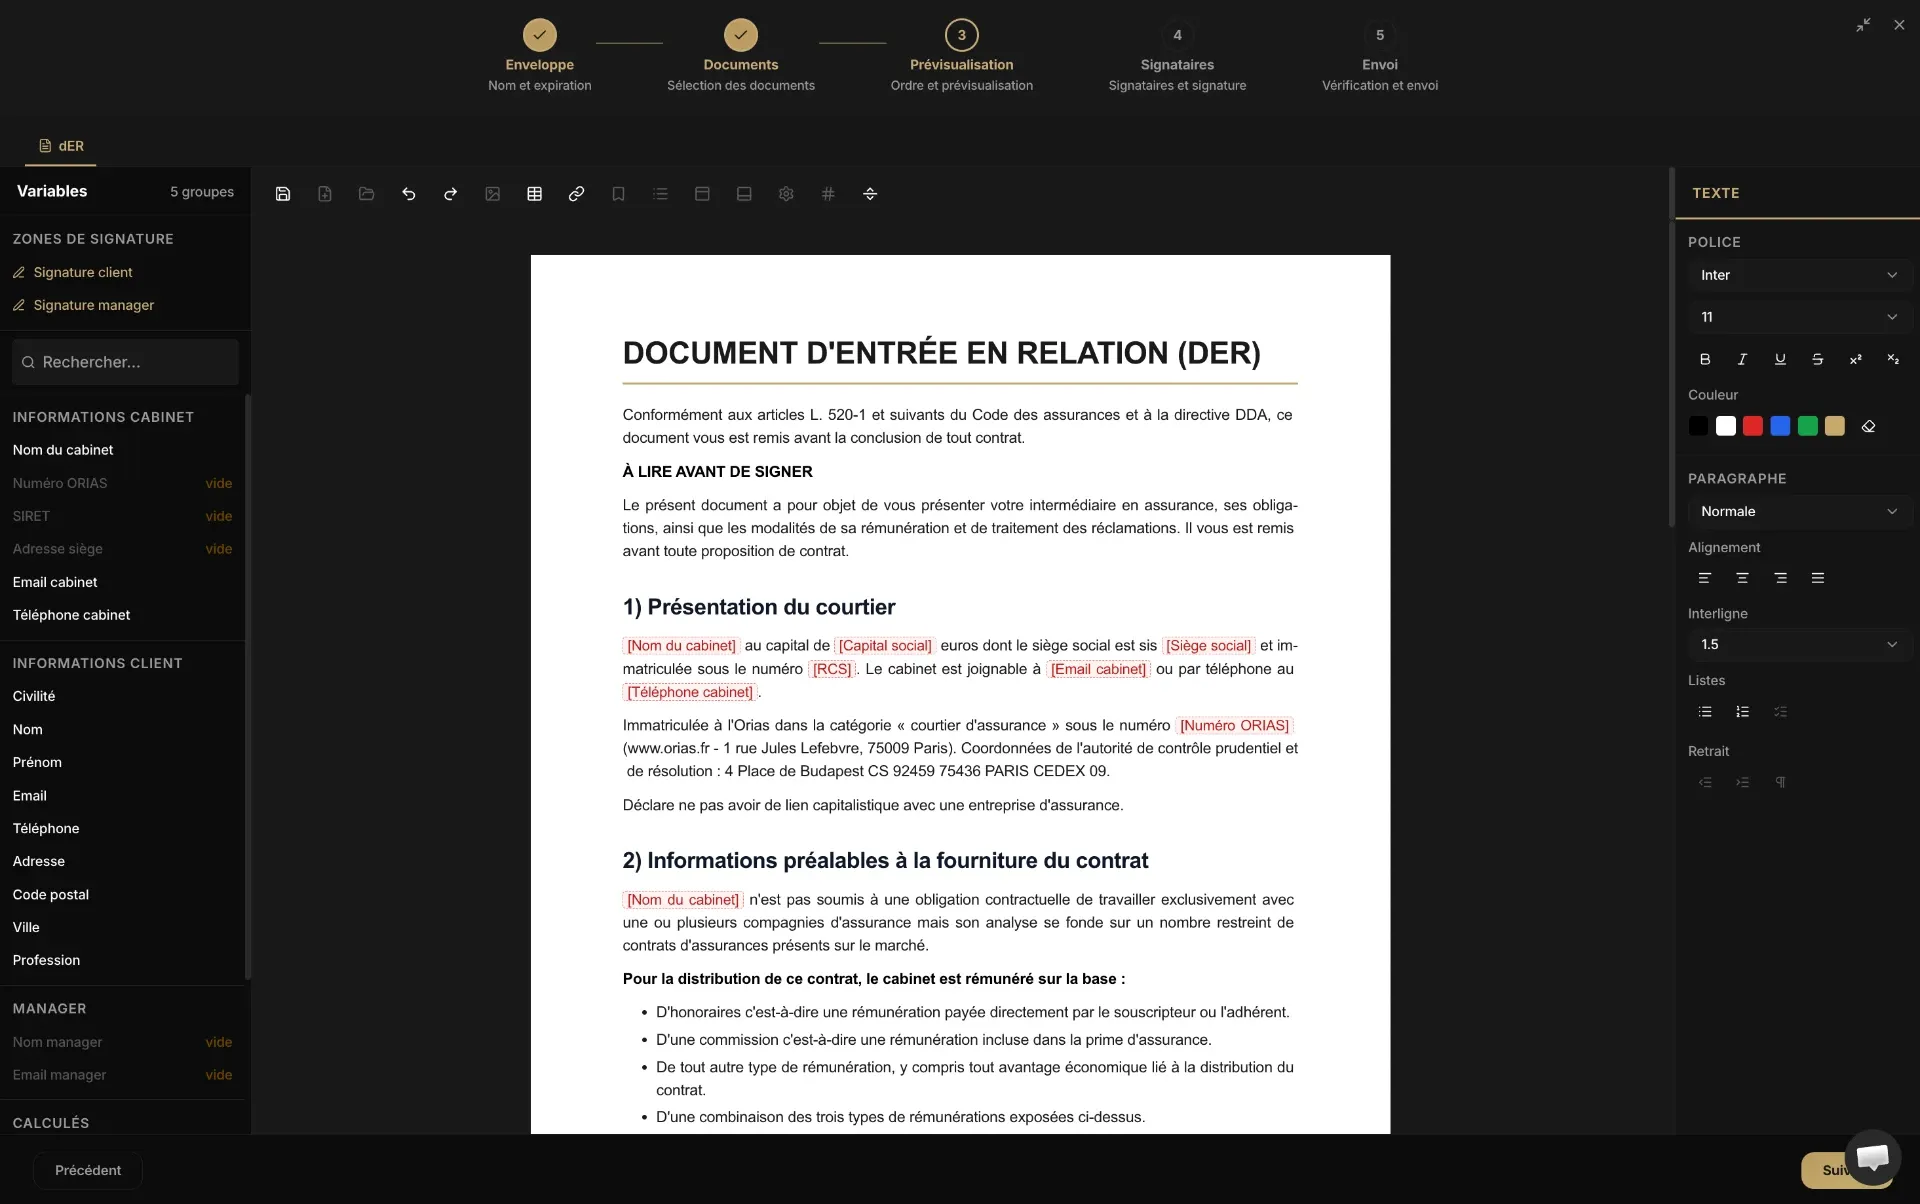Screen dimensions: 1920x1204
Task: Redo the last edit
Action: pyautogui.click(x=451, y=194)
